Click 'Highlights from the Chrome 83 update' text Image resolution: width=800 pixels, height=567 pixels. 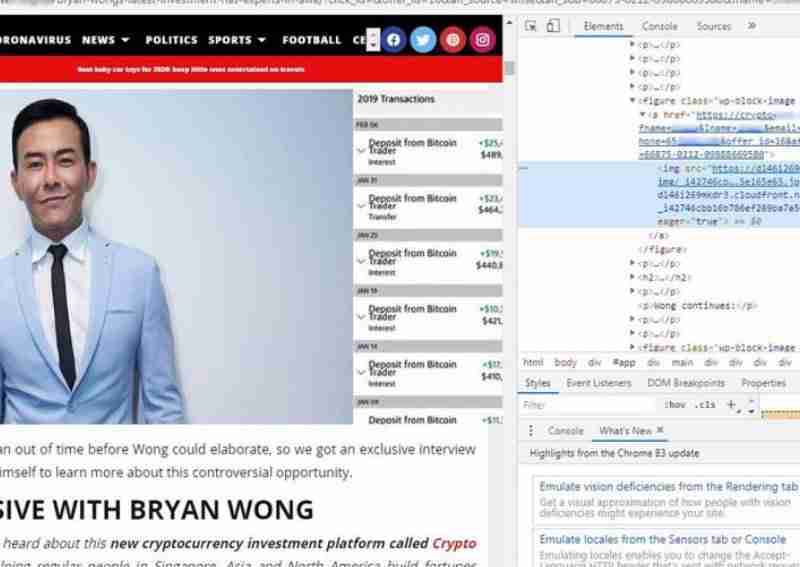tap(614, 453)
